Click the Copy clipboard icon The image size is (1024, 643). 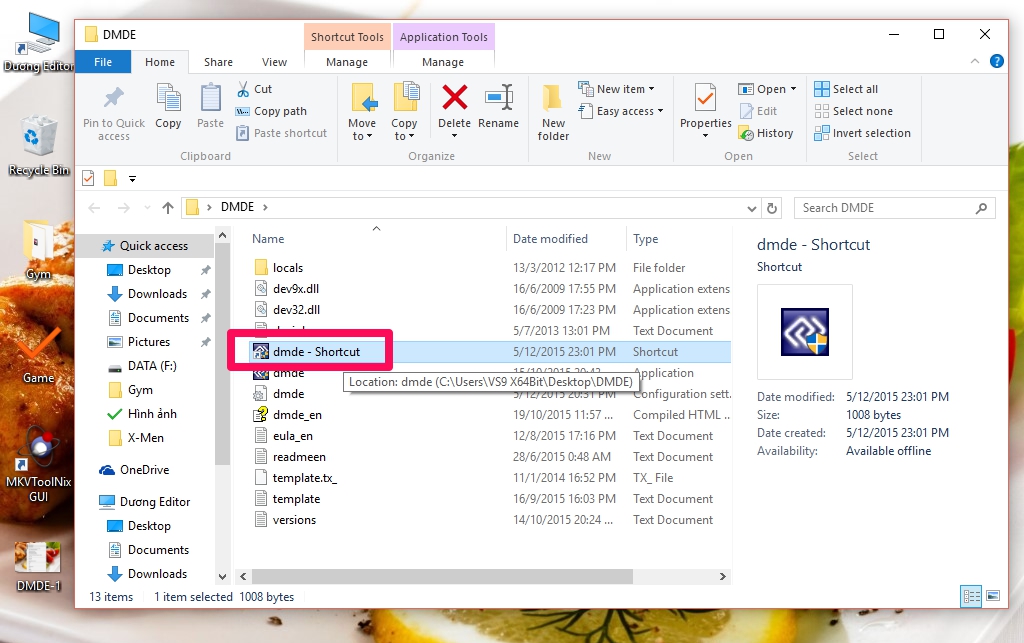[168, 98]
